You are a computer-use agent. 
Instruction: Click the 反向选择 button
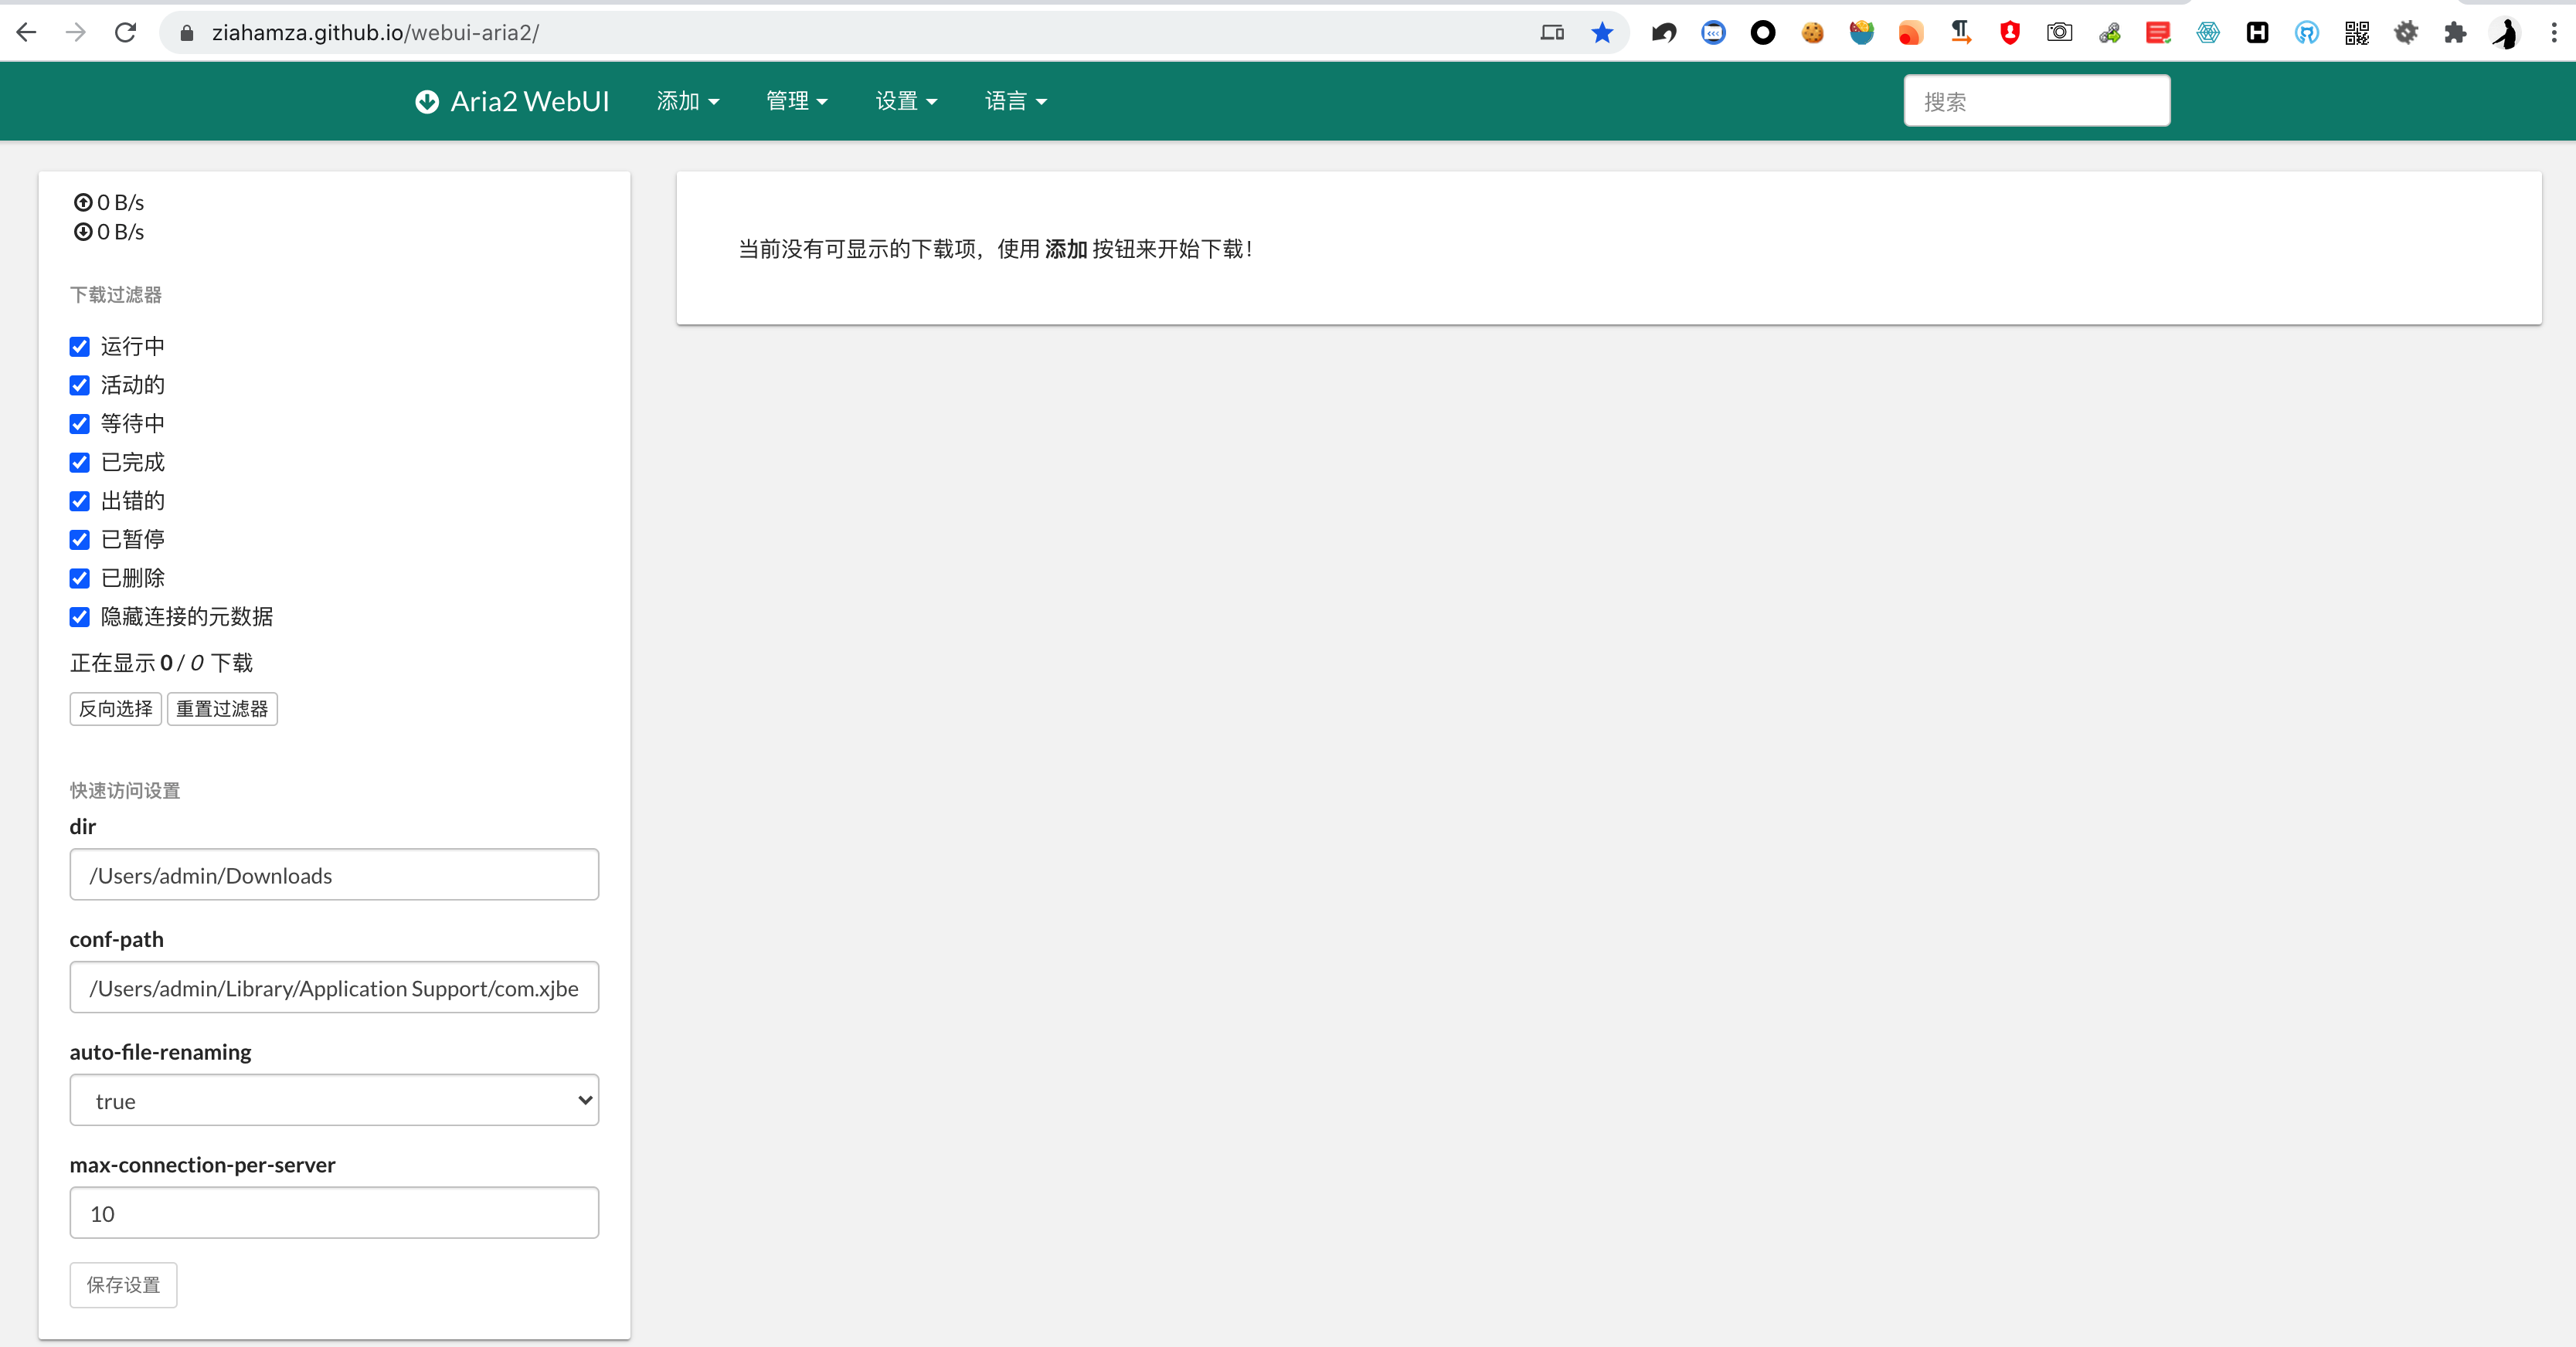pos(115,709)
